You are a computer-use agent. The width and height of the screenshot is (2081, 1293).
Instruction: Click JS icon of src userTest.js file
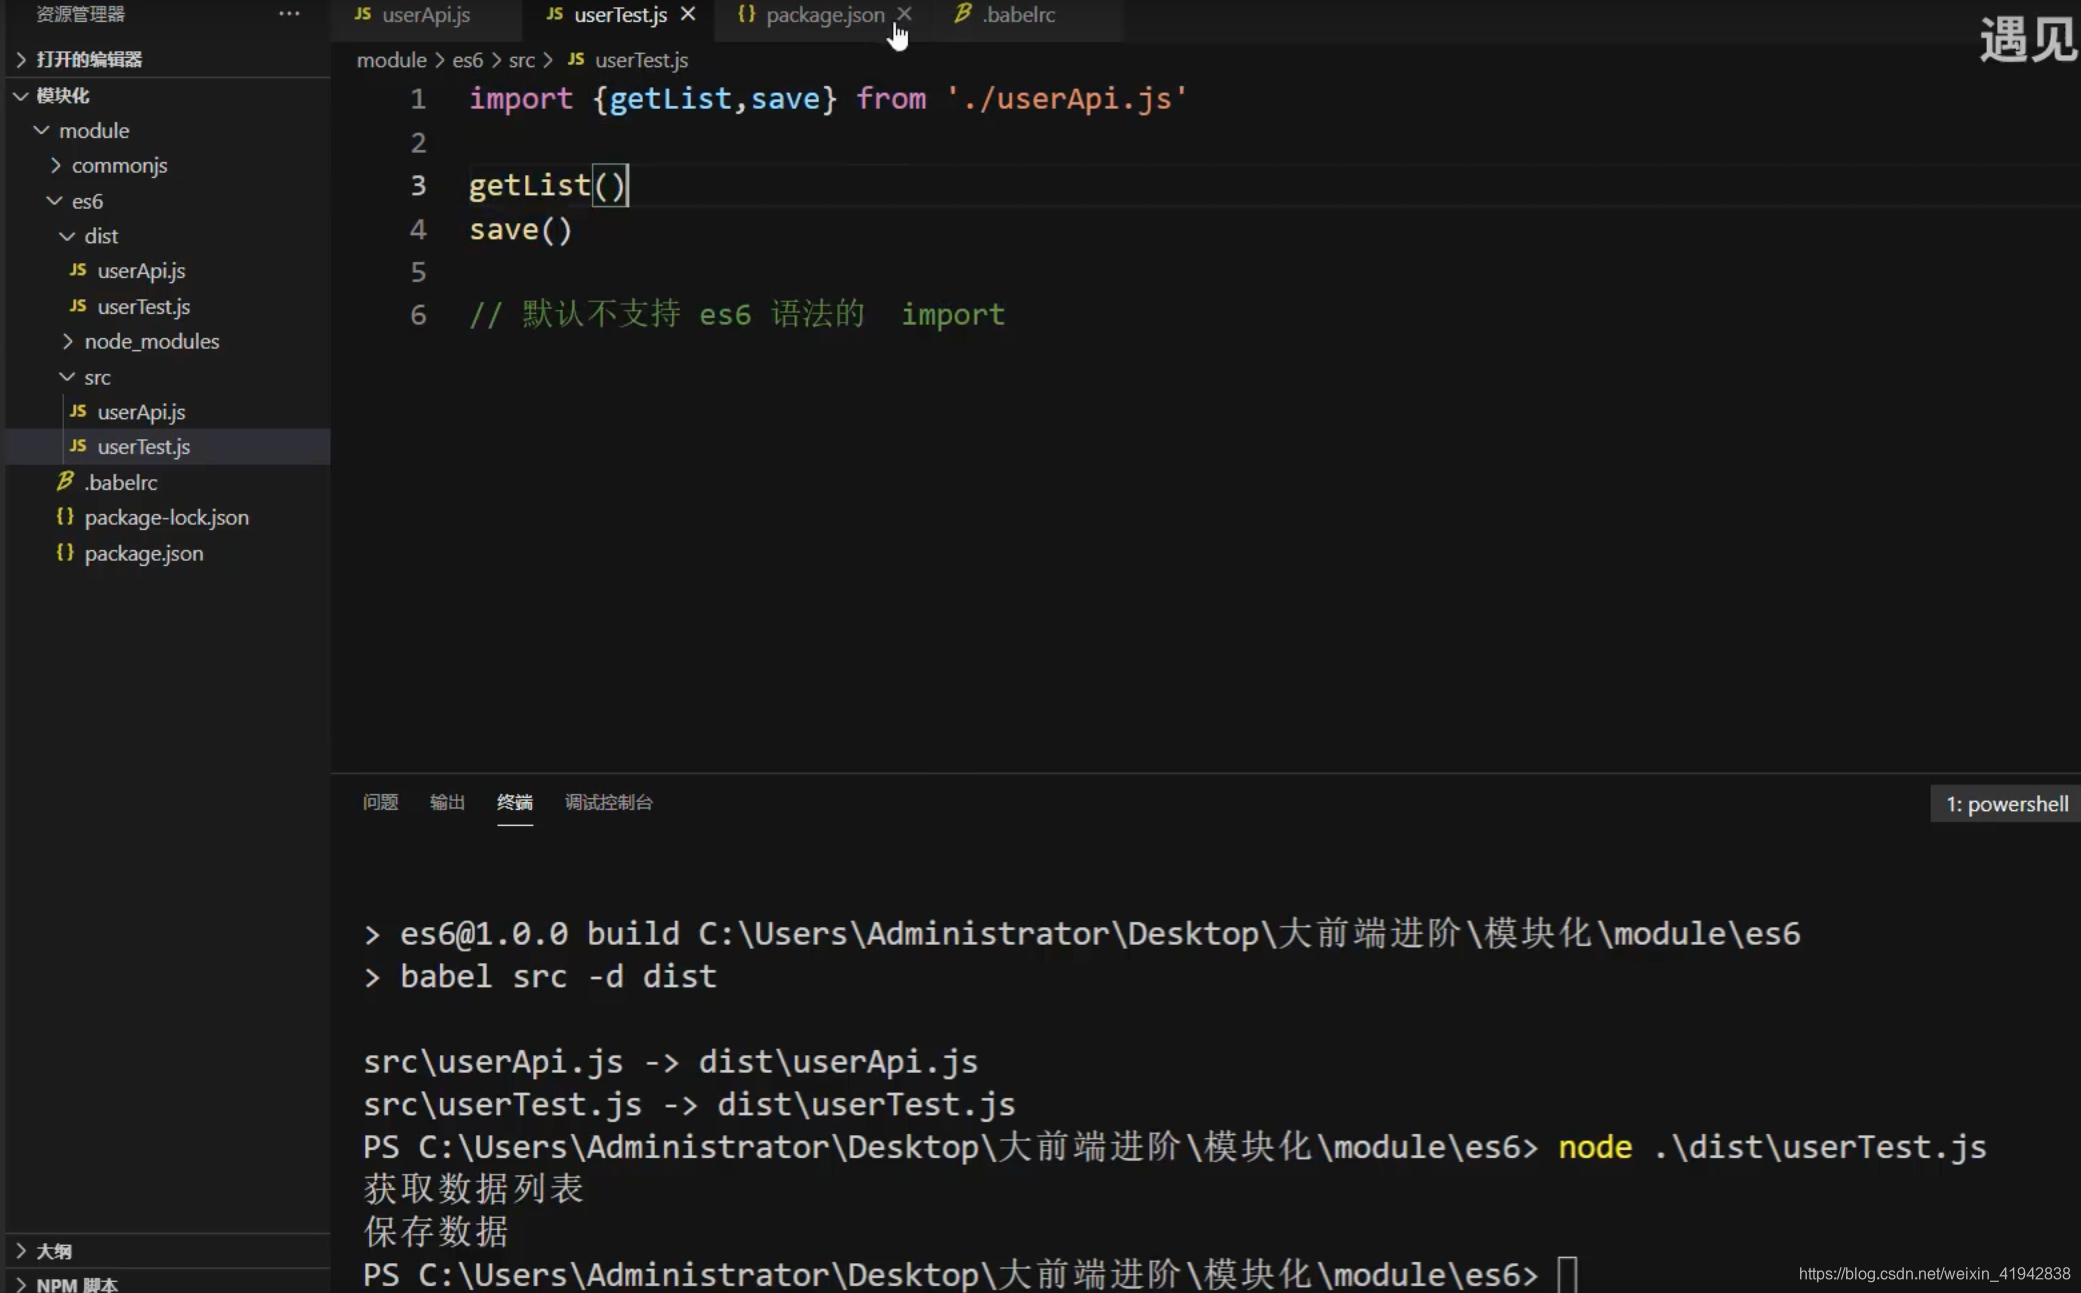point(78,447)
